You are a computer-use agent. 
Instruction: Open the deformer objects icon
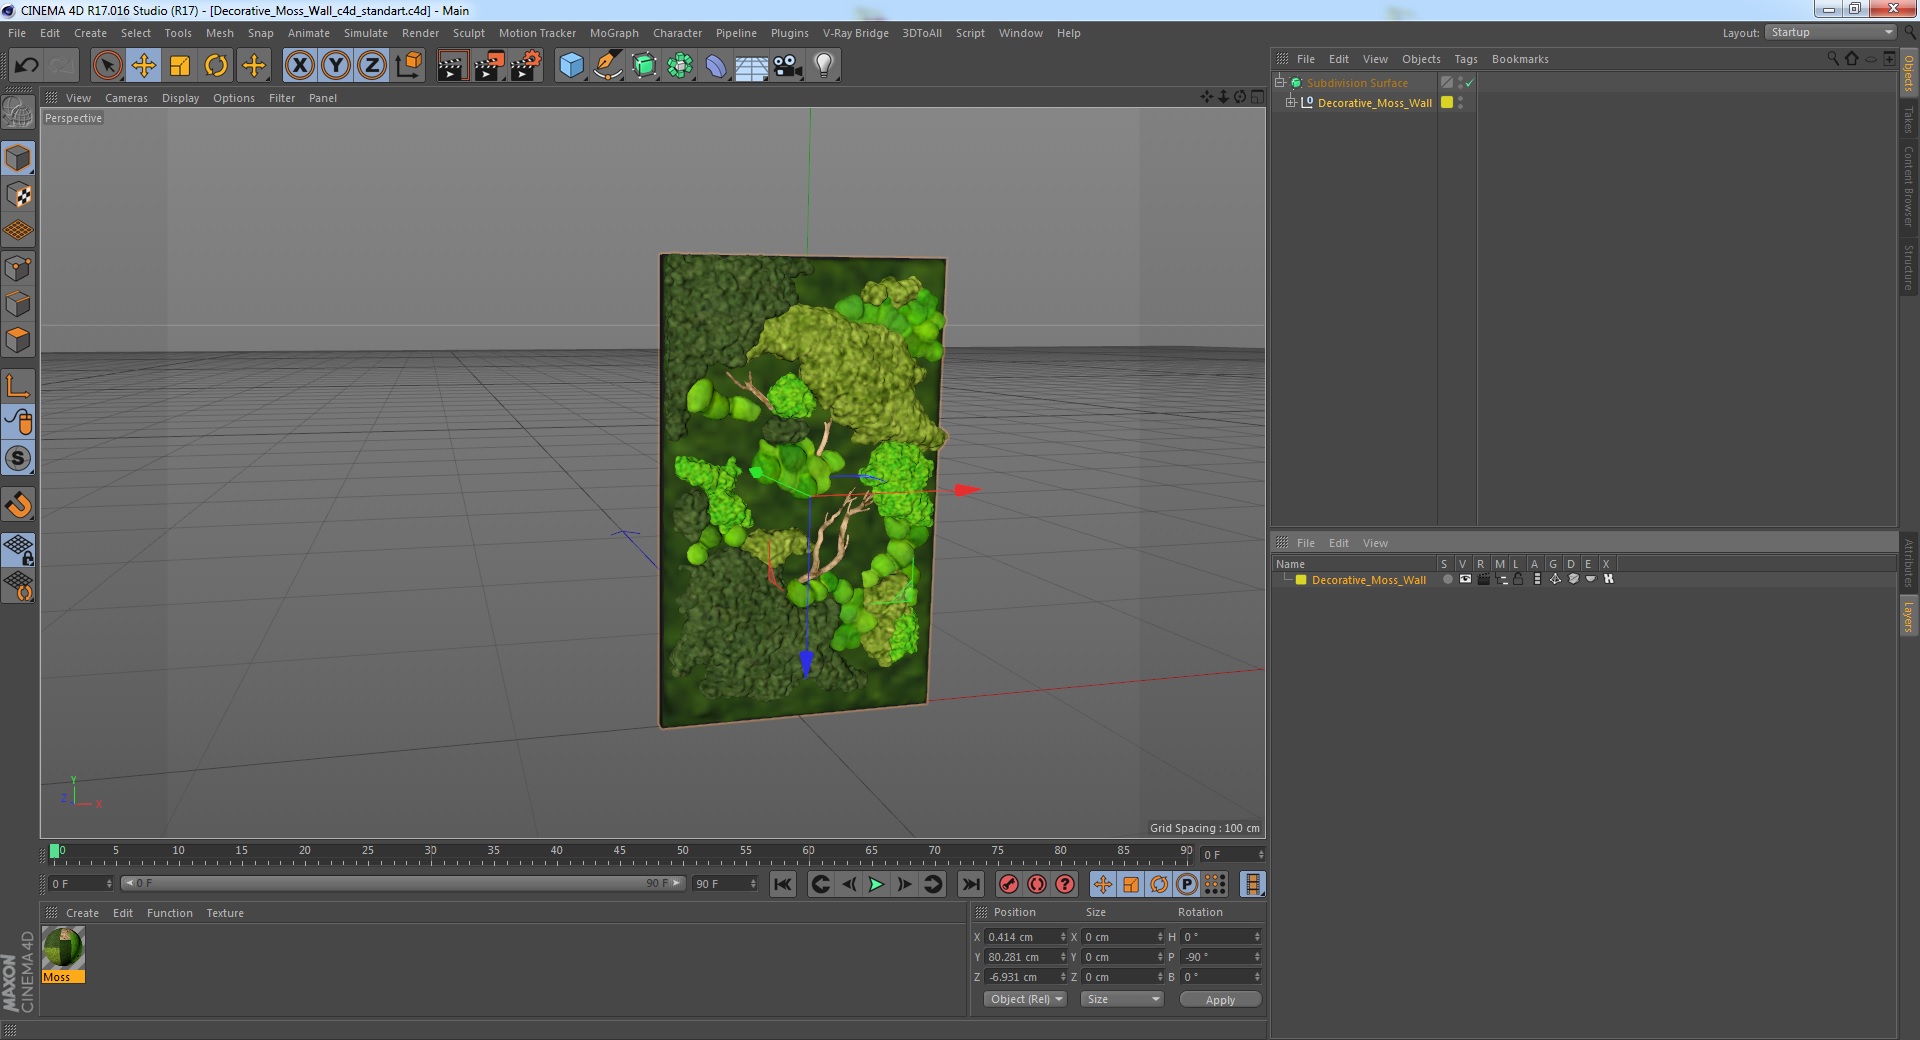tap(716, 66)
